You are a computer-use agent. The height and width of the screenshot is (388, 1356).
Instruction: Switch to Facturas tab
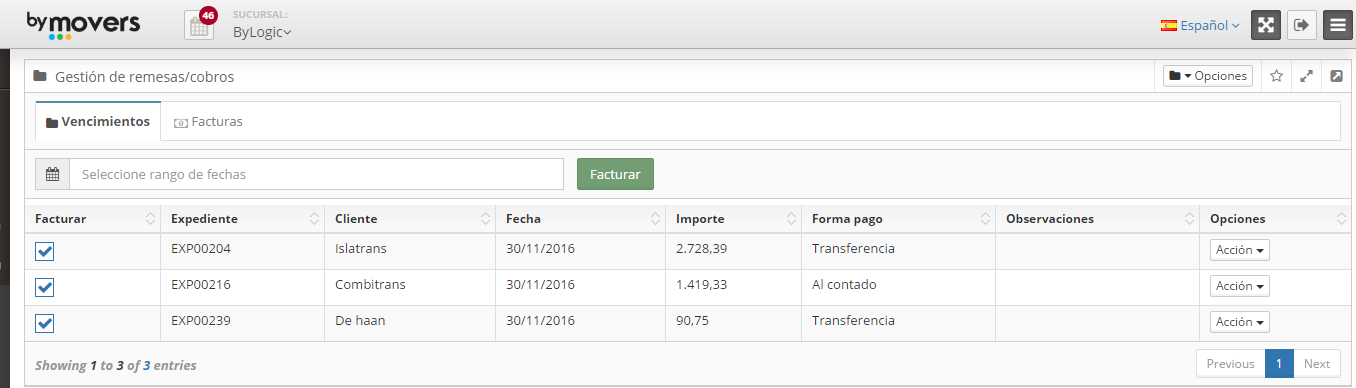(208, 122)
